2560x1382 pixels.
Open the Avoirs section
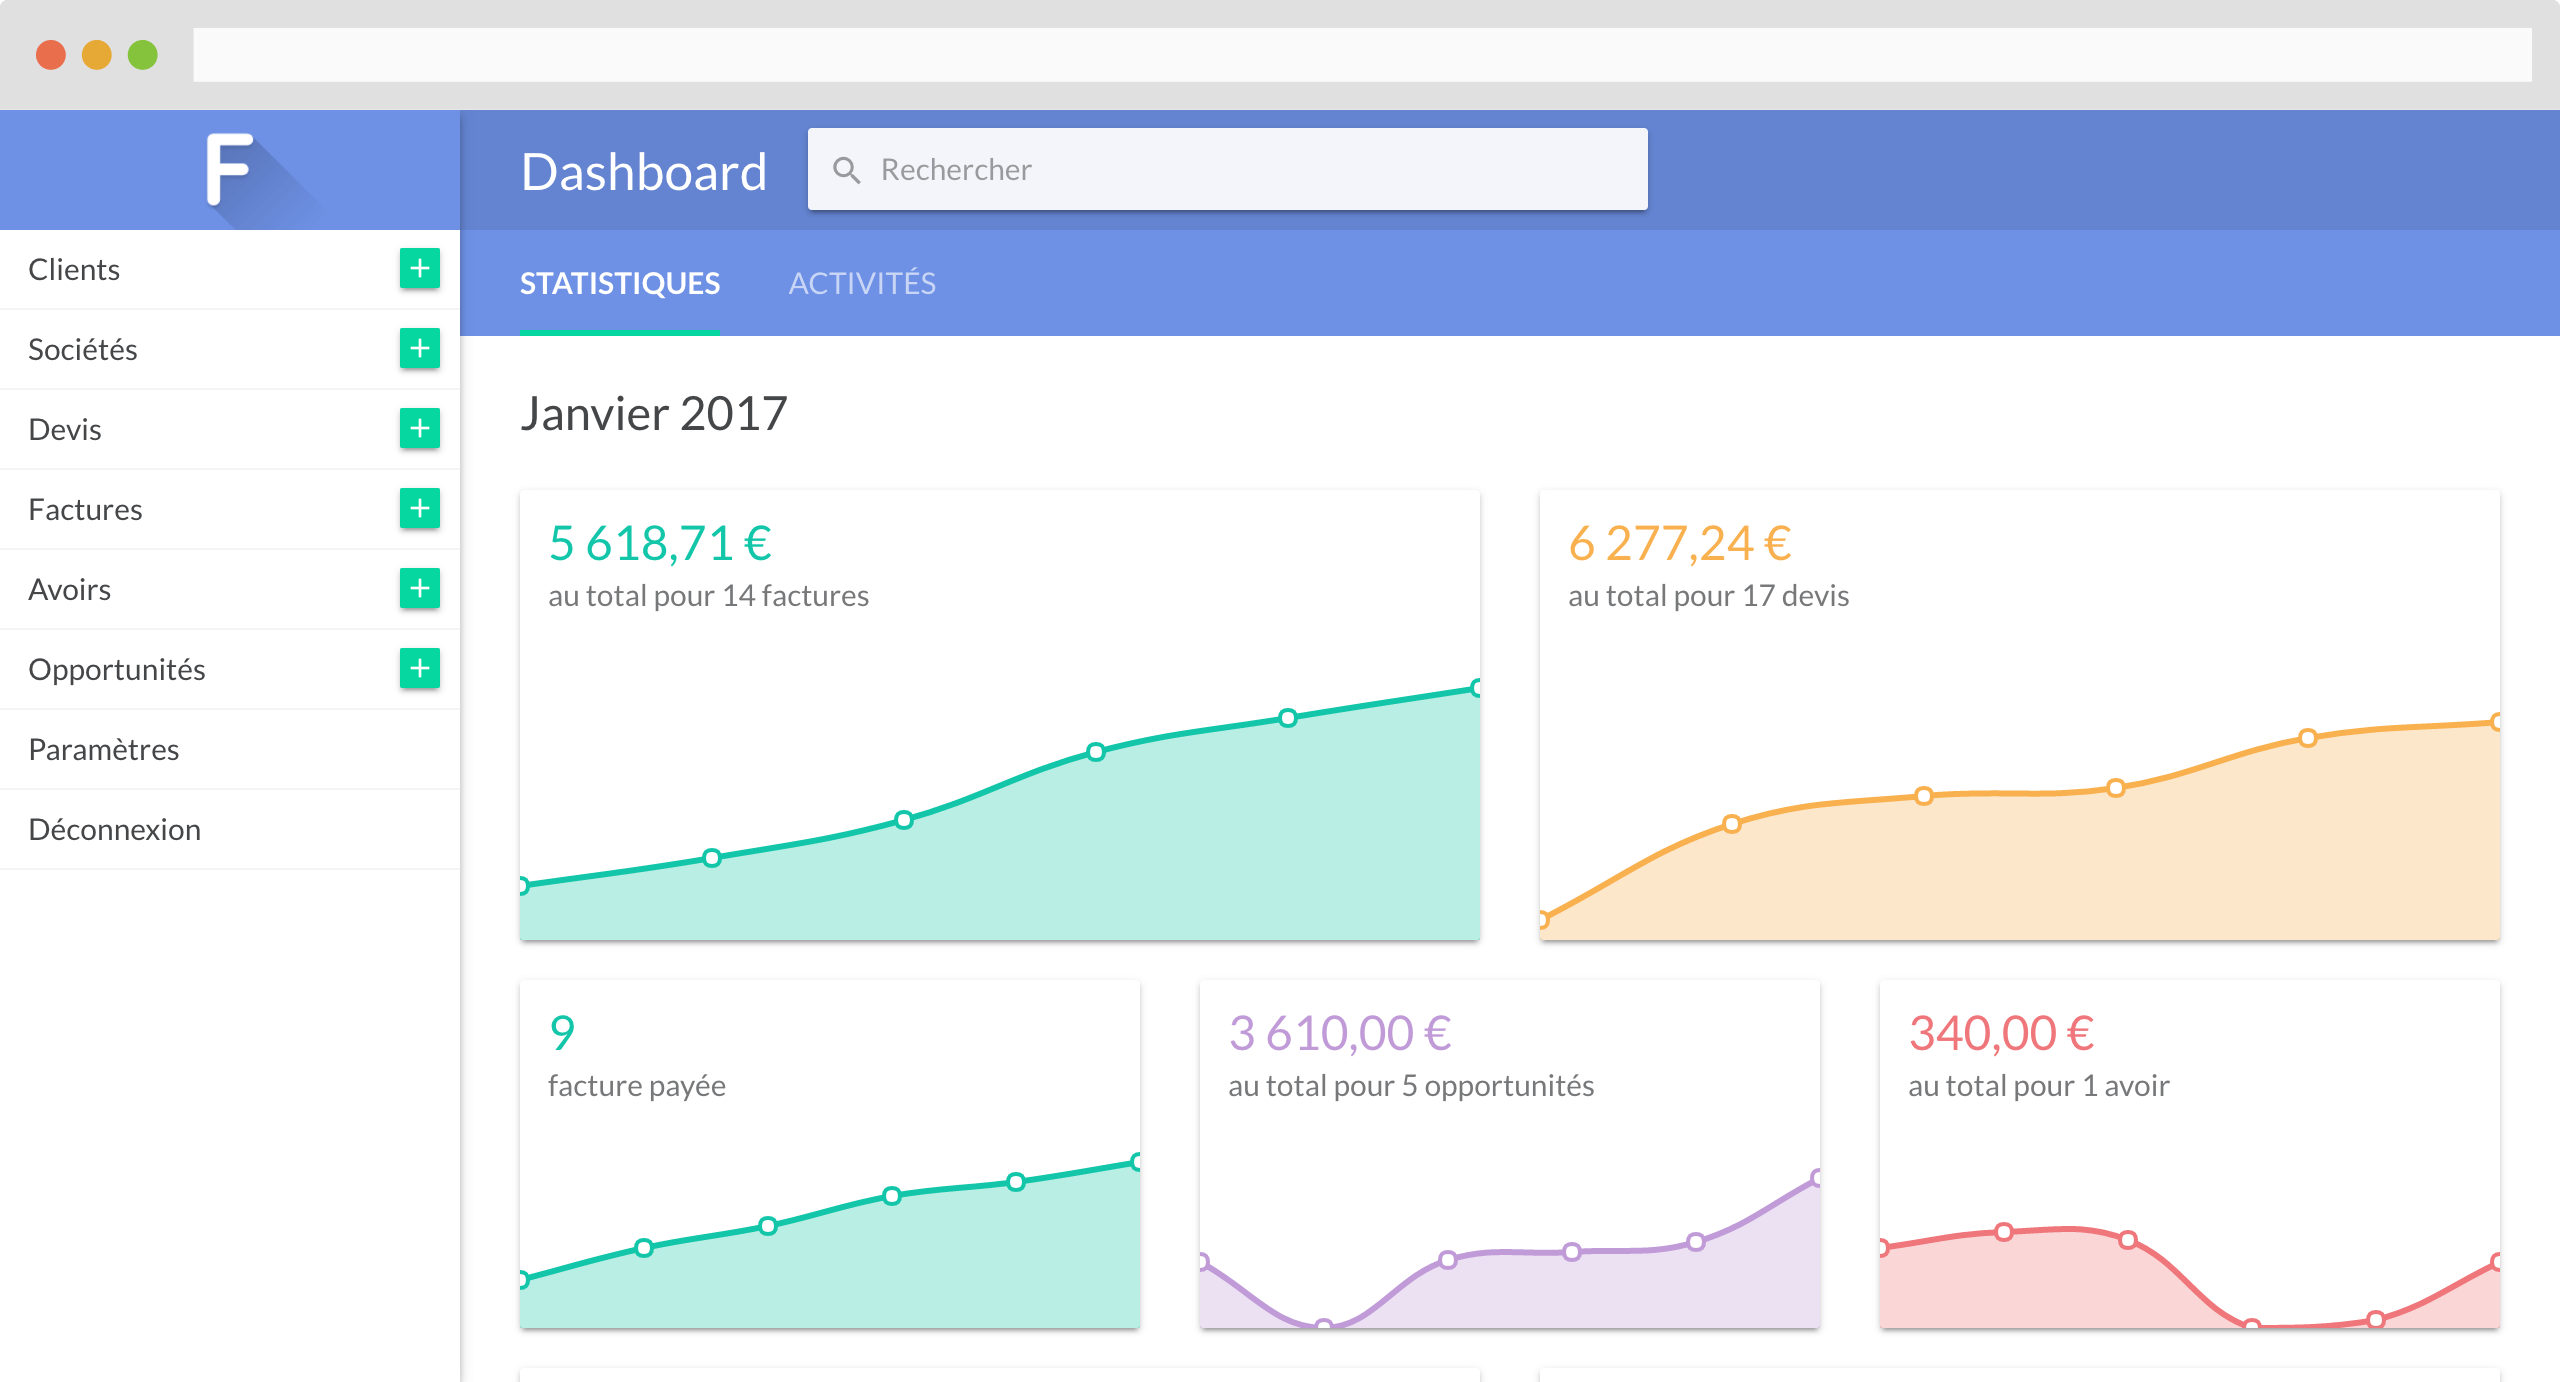point(230,589)
